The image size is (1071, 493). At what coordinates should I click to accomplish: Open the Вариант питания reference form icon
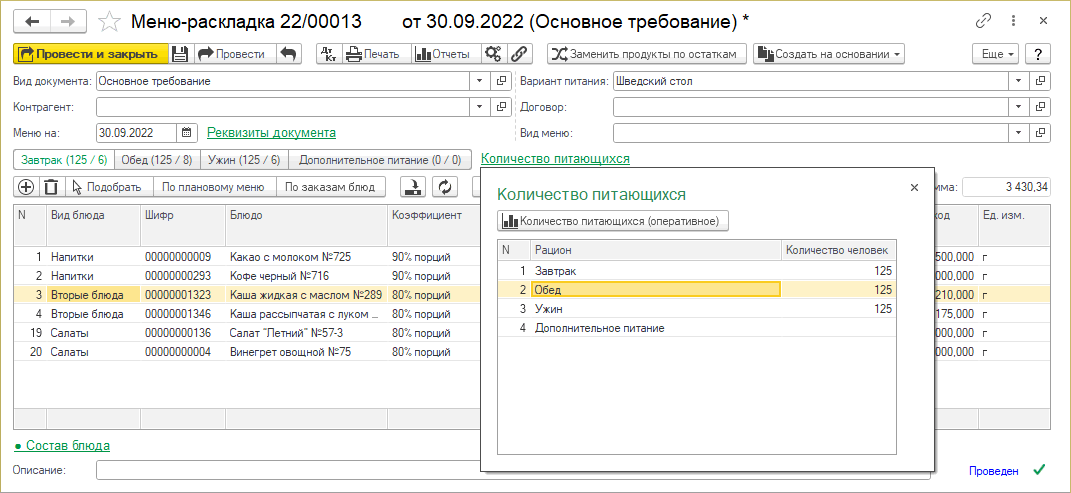click(x=1040, y=81)
